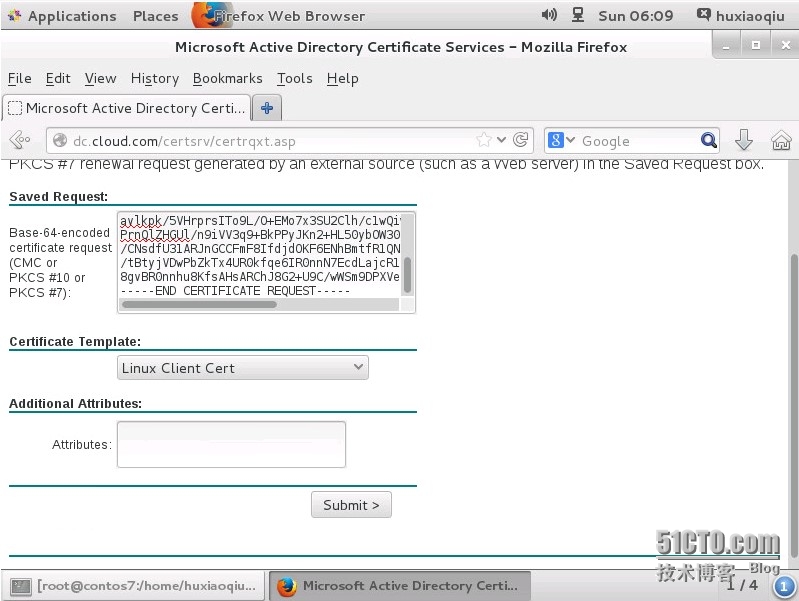Maximize the Firefox window
Viewport: 799px width, 601px height.
[756, 46]
